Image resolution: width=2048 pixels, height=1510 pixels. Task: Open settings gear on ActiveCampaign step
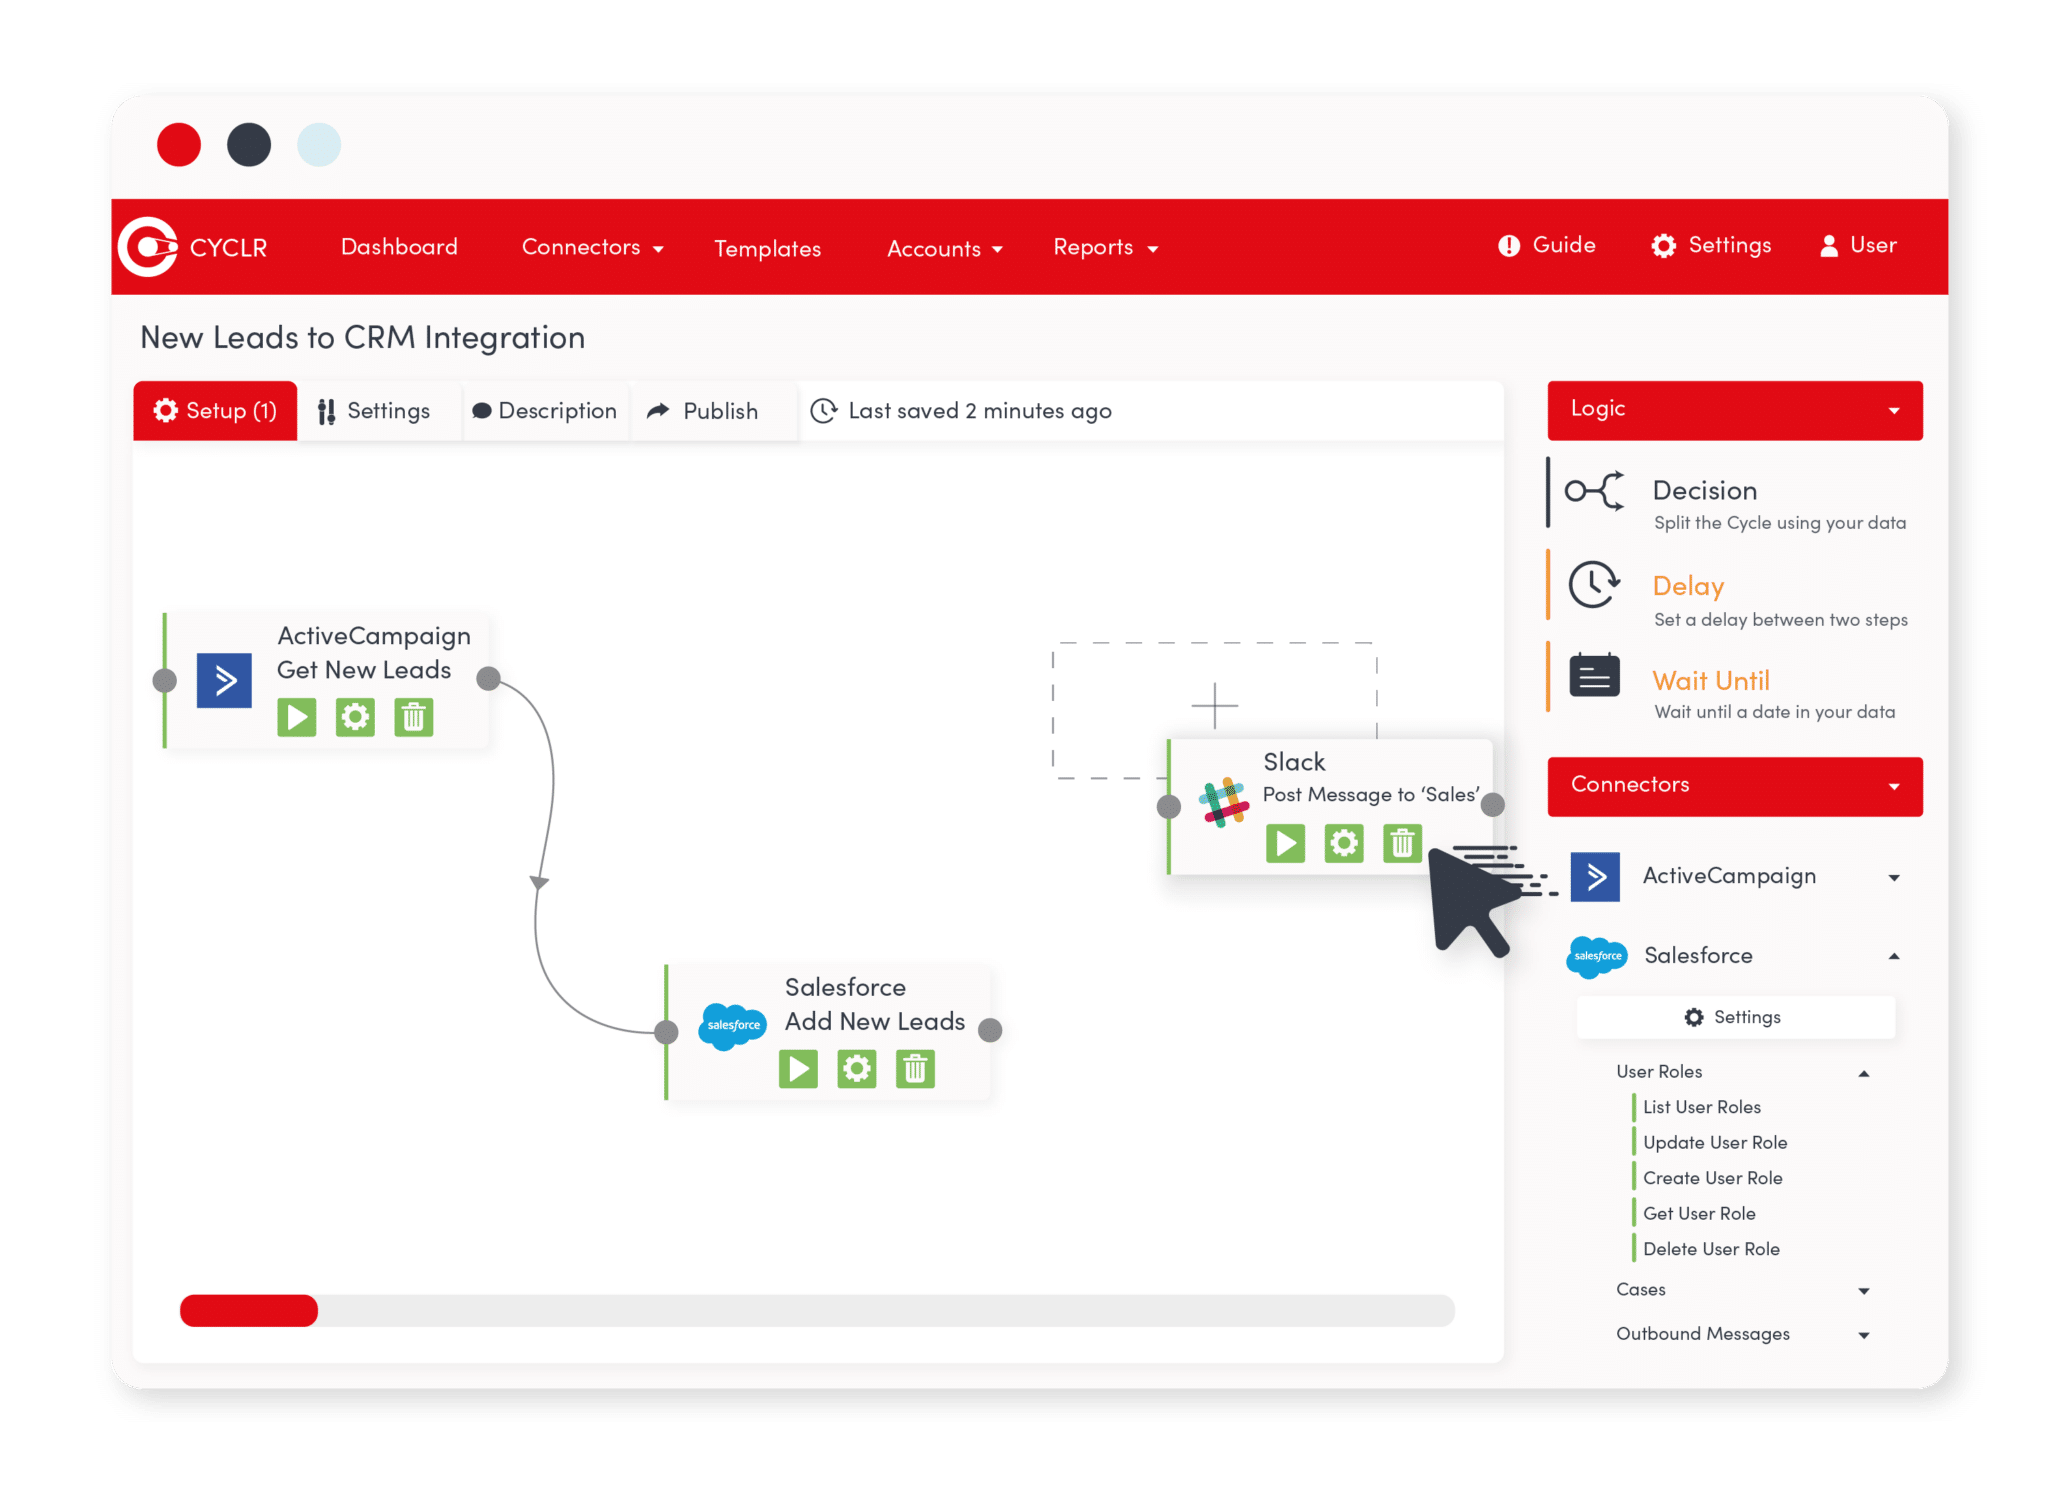tap(355, 717)
